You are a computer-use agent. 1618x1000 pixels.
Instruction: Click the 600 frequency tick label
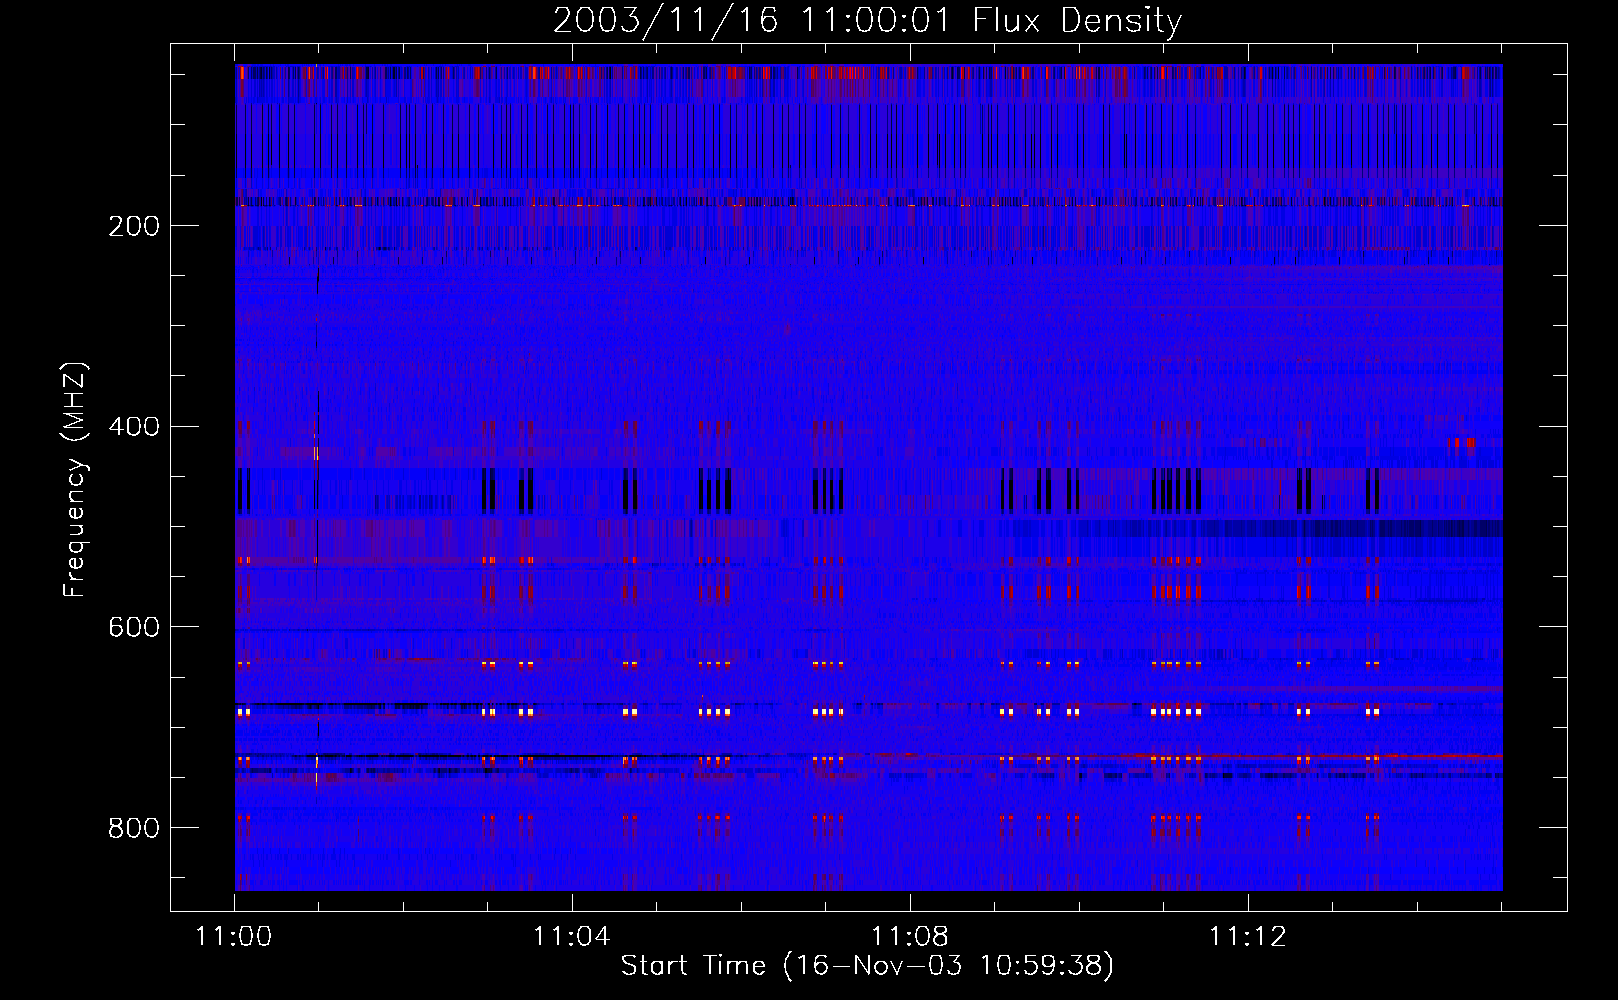pyautogui.click(x=134, y=627)
